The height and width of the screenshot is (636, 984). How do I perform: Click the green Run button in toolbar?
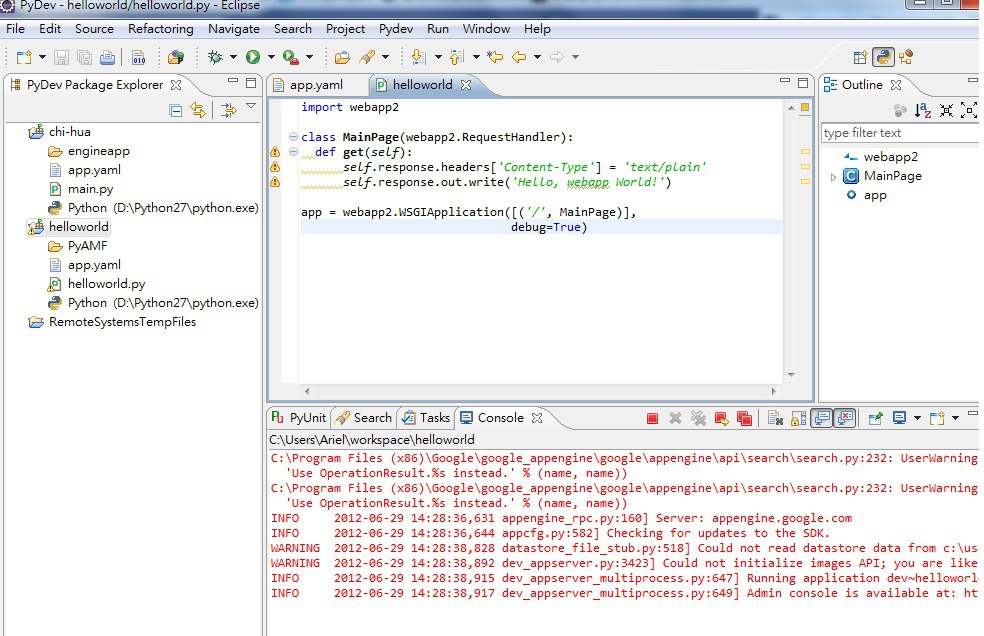coord(252,57)
